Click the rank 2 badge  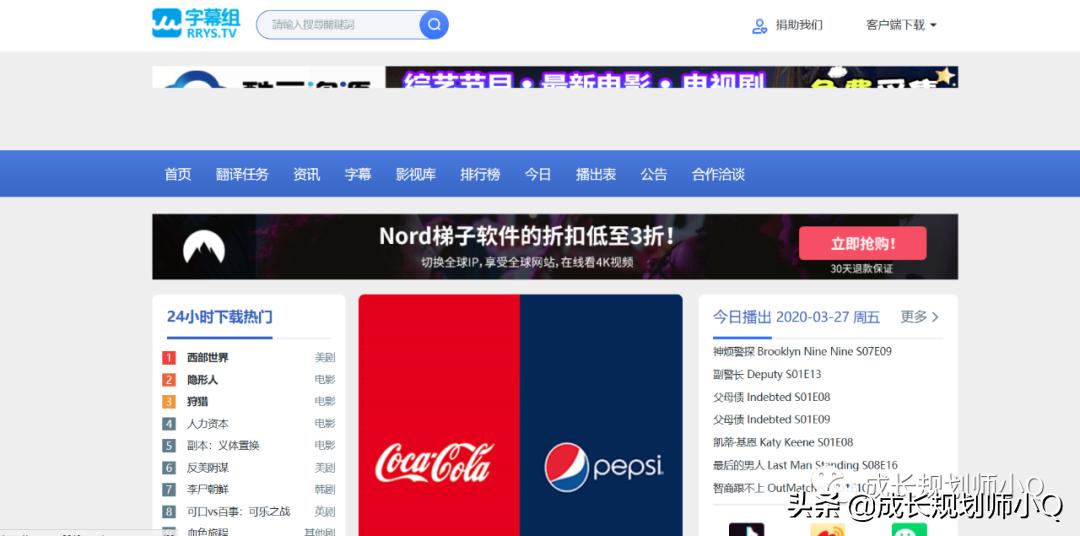click(x=169, y=380)
